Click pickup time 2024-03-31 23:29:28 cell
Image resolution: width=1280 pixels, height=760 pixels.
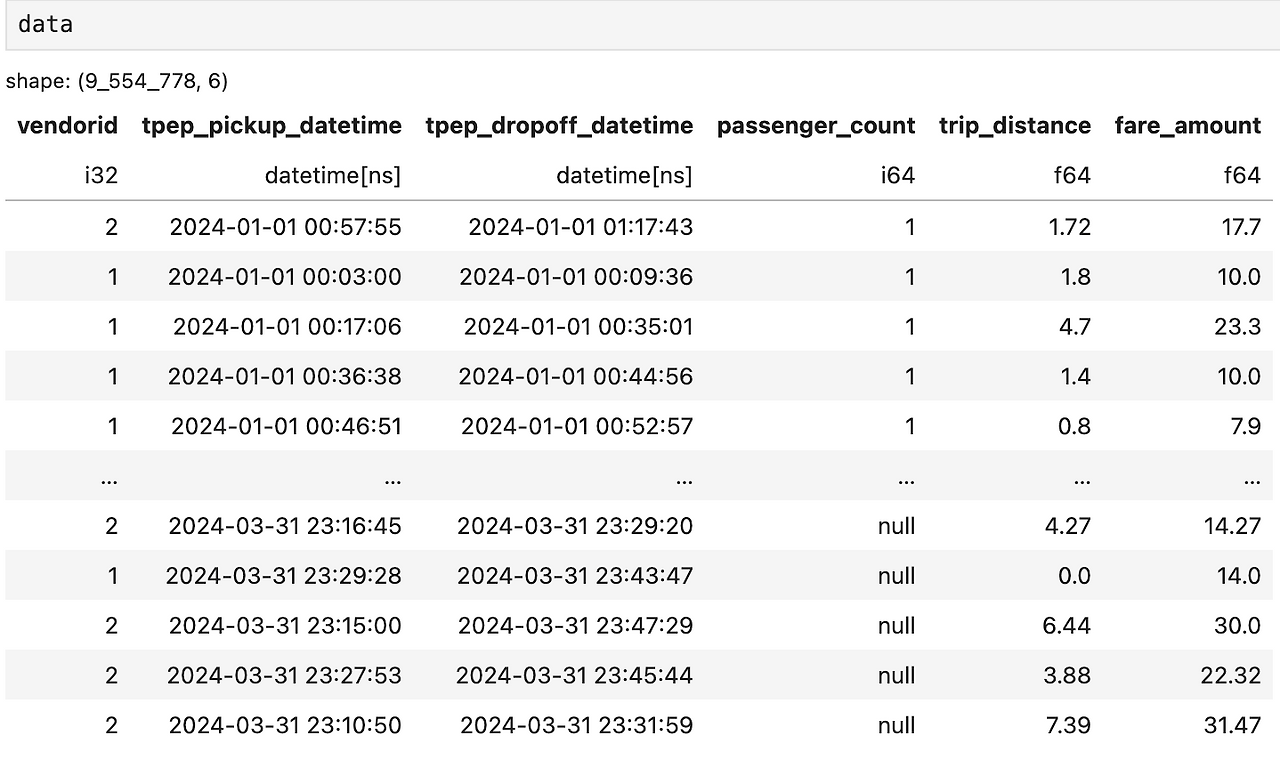pos(284,576)
